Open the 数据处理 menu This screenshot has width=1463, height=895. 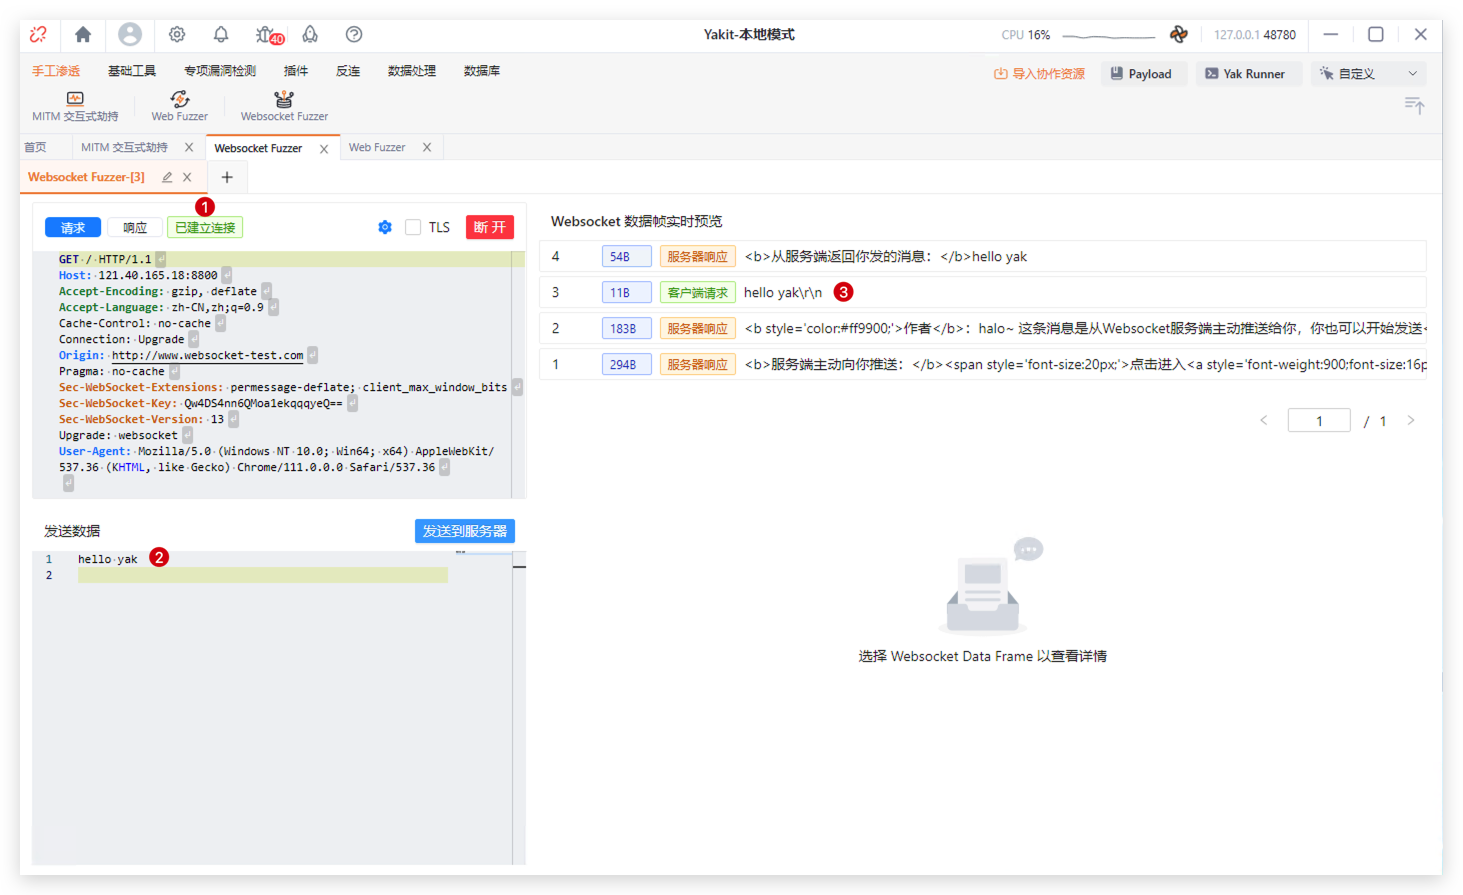click(411, 71)
